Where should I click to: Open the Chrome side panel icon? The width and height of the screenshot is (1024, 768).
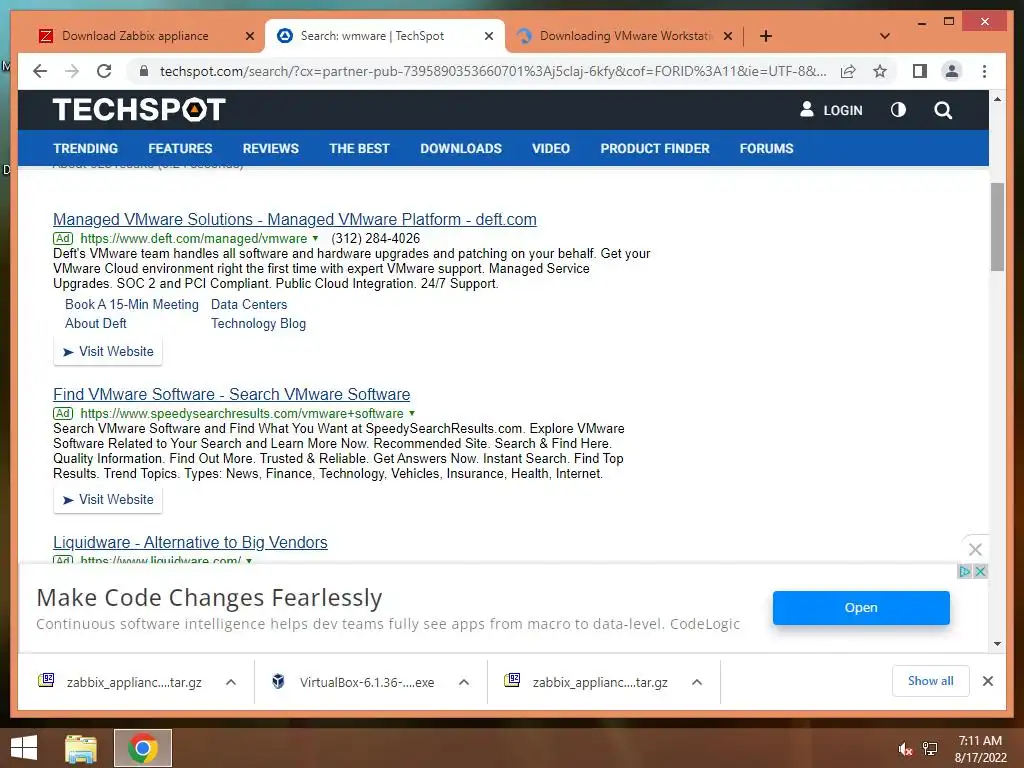coord(920,71)
